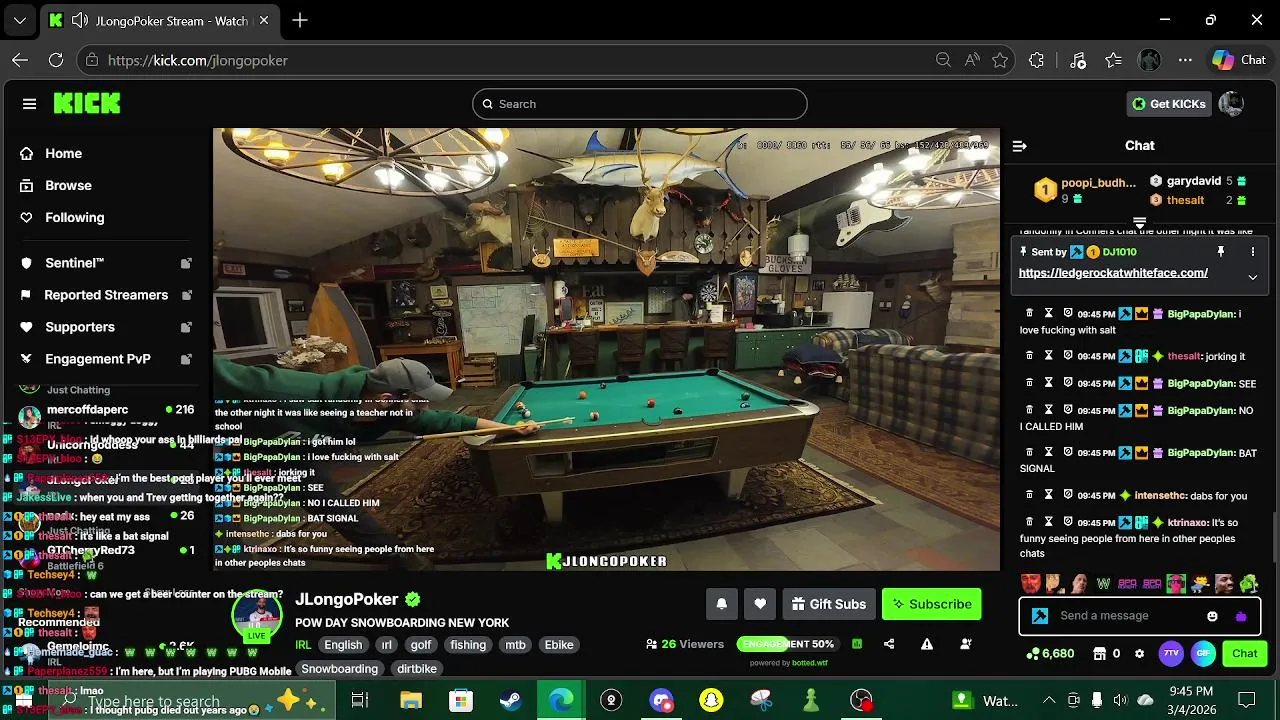Click the moderator user-tools icon

(965, 644)
